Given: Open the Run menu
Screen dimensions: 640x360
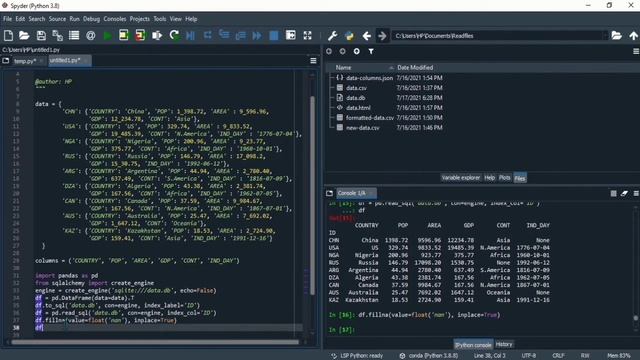Looking at the screenshot, I should 74,19.
